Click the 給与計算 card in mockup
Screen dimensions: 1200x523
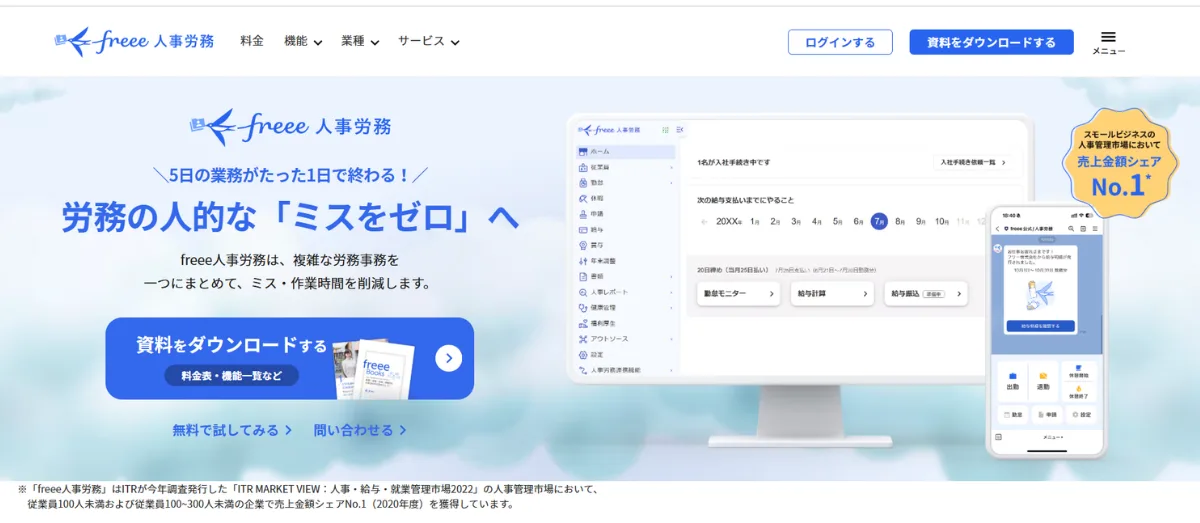(x=832, y=293)
